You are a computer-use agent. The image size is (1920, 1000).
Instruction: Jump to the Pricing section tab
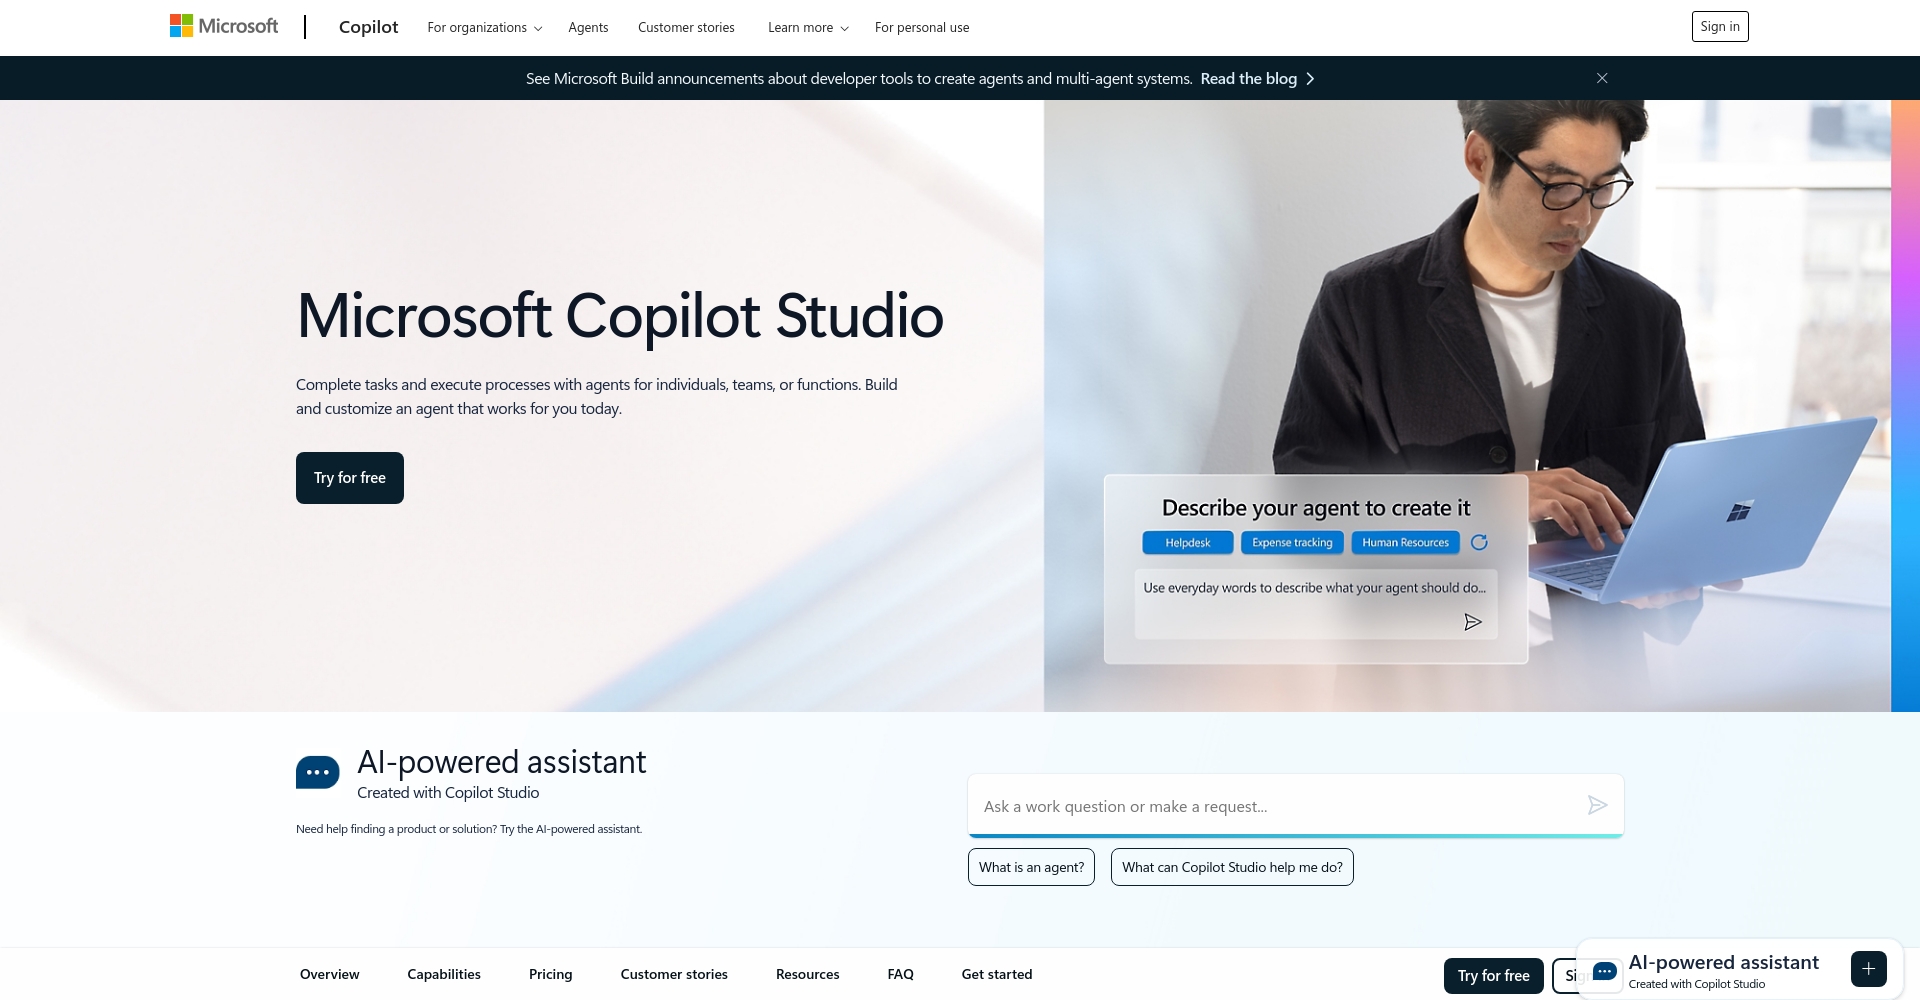(x=551, y=974)
